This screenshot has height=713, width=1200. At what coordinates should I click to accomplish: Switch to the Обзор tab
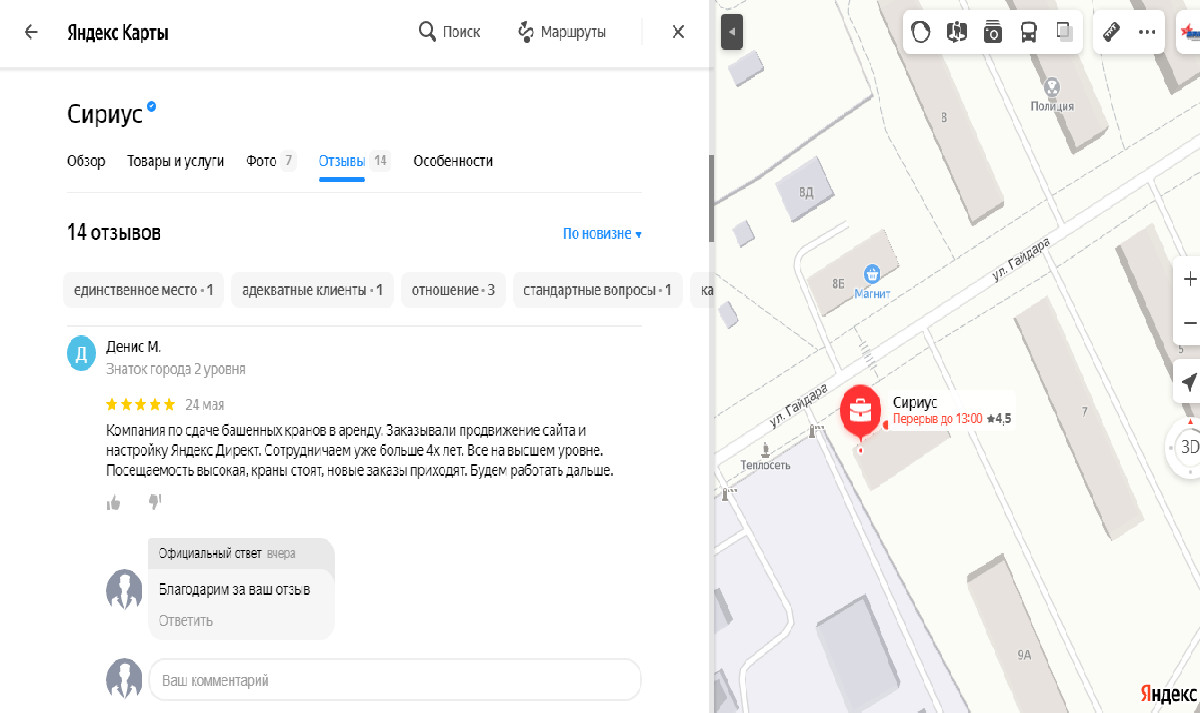[86, 161]
